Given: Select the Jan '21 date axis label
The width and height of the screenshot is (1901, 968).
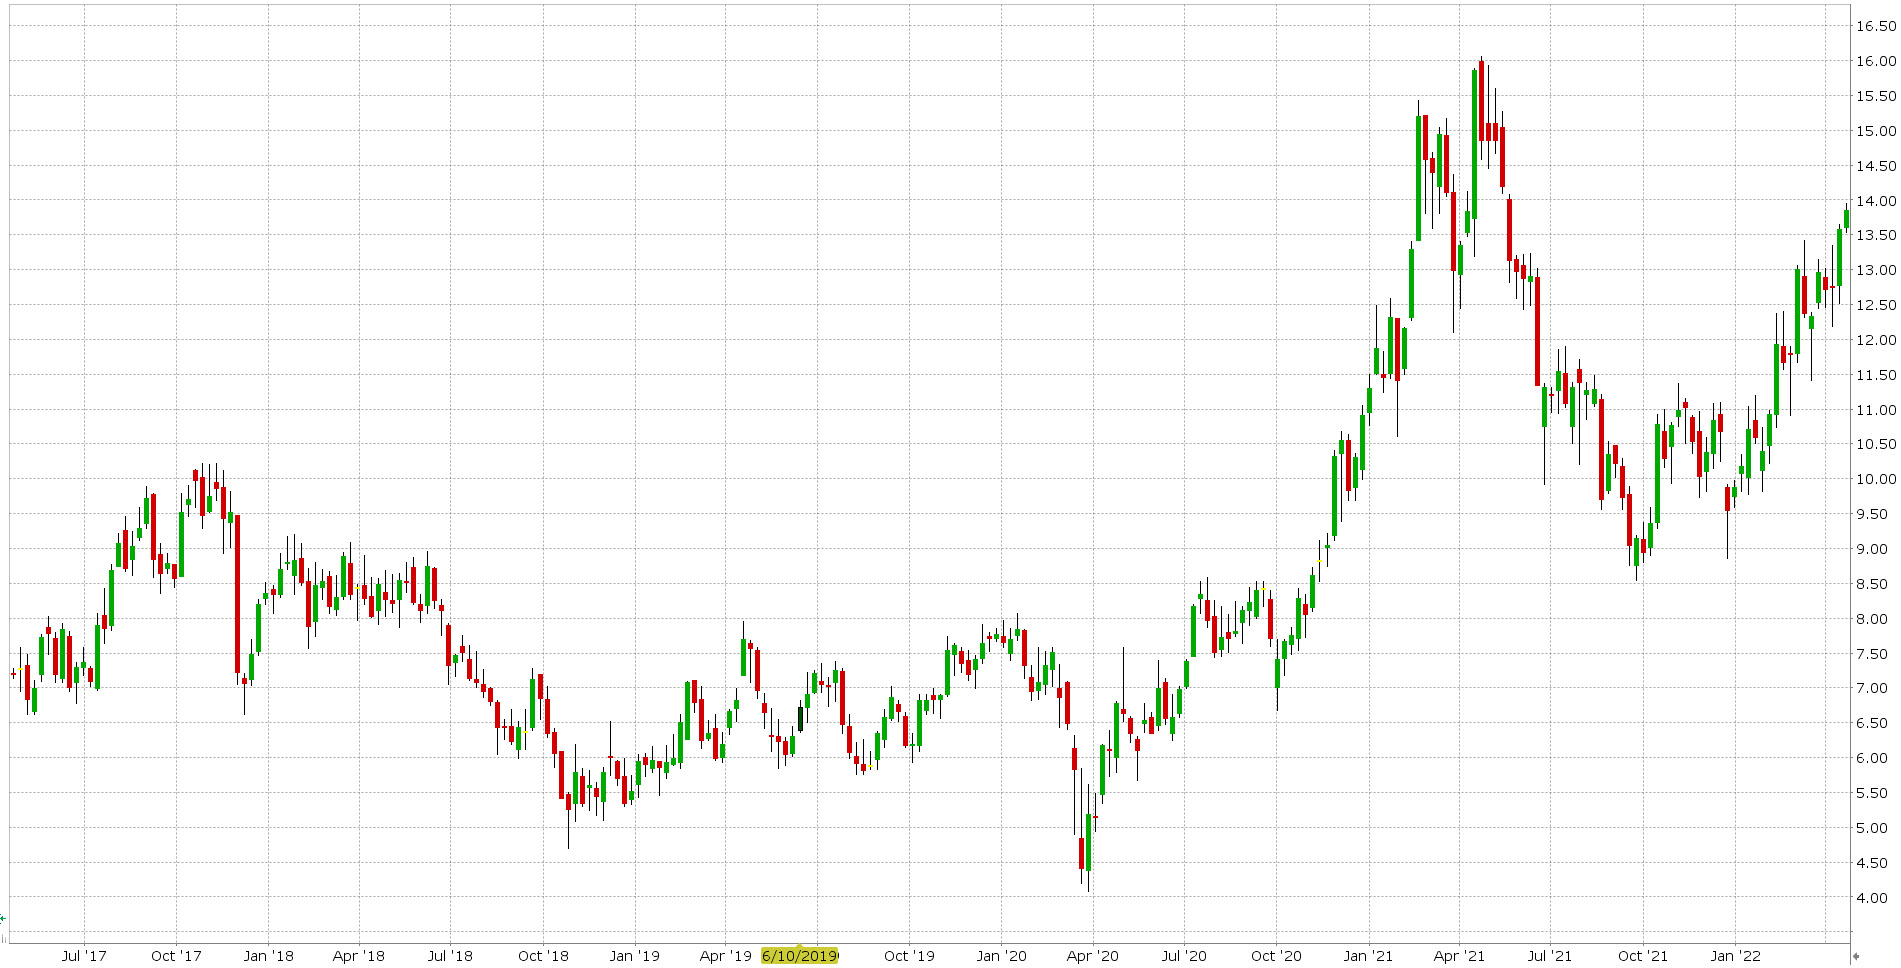Looking at the screenshot, I should (x=1368, y=955).
